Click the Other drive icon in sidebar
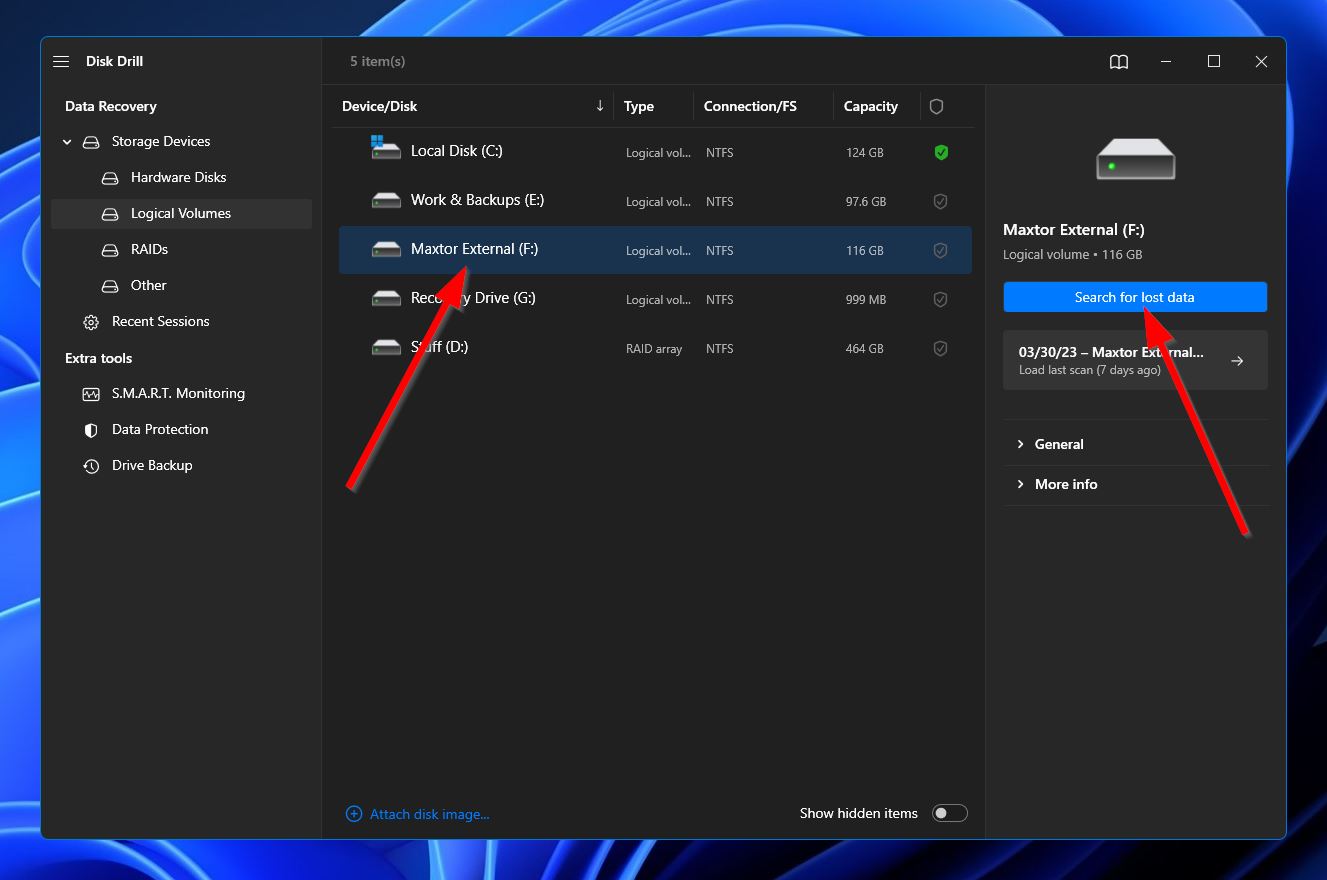The height and width of the screenshot is (880, 1327). tap(110, 286)
